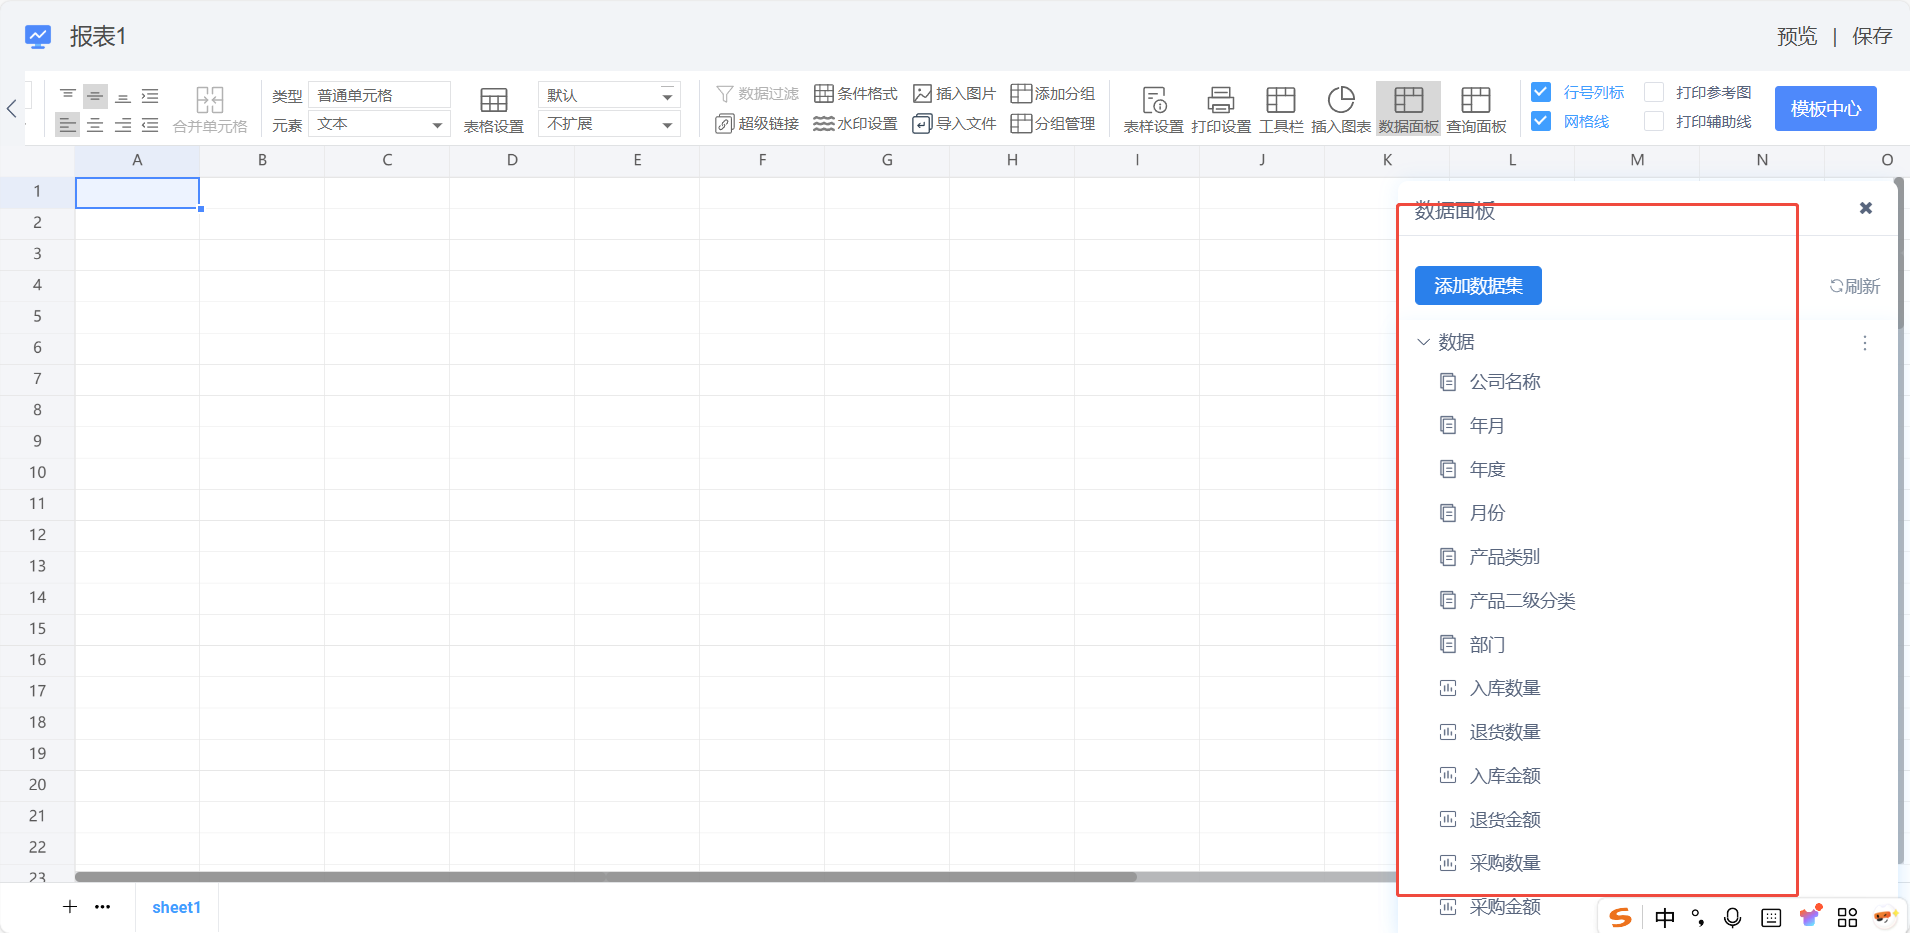1910x933 pixels.
Task: Click the 表样设置 style settings icon
Action: click(x=1153, y=109)
